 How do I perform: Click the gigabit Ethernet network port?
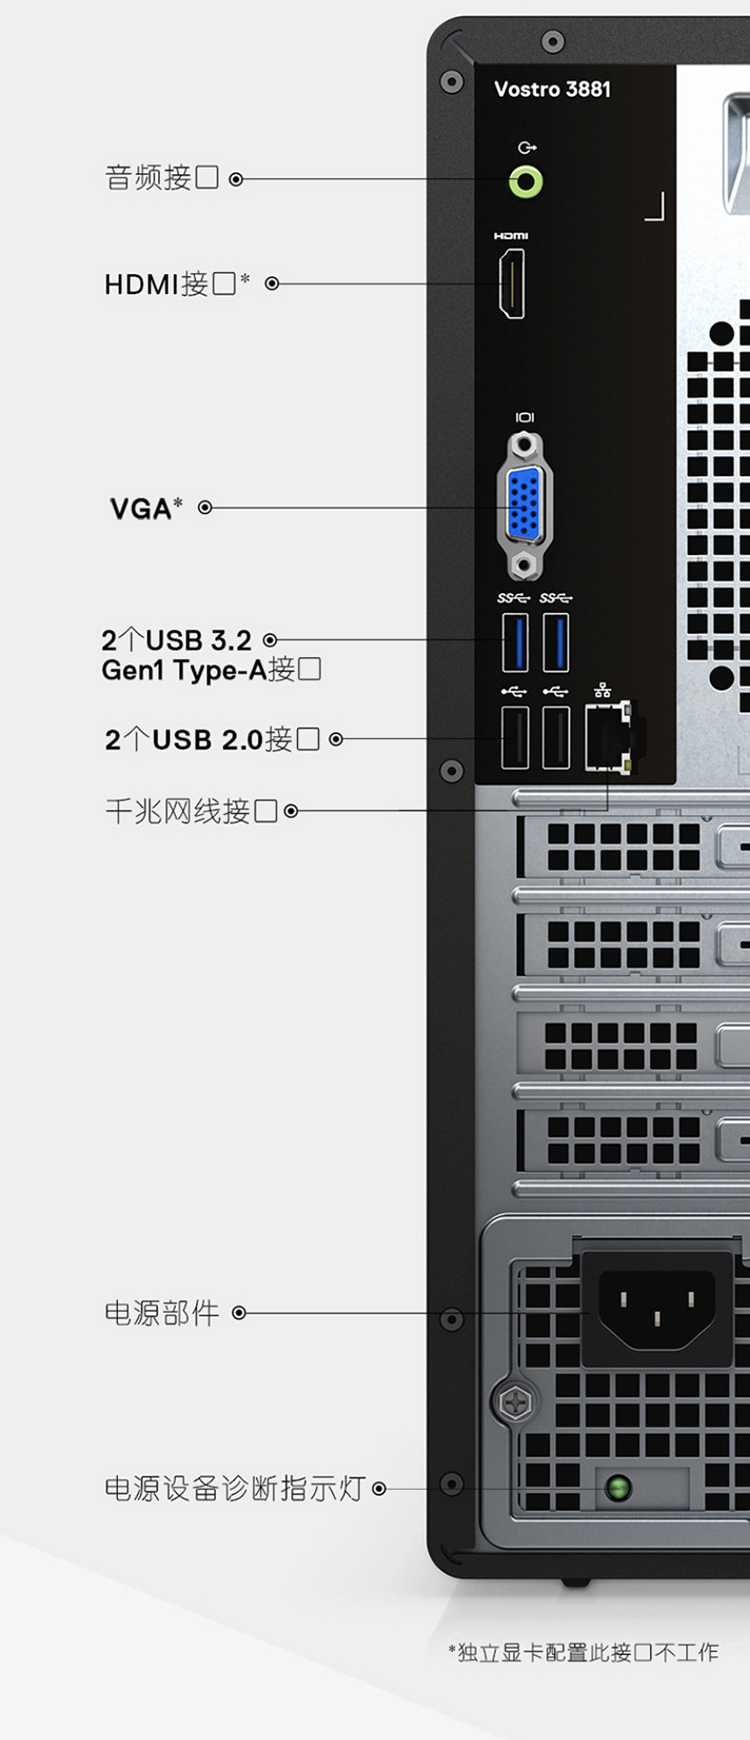click(x=608, y=737)
